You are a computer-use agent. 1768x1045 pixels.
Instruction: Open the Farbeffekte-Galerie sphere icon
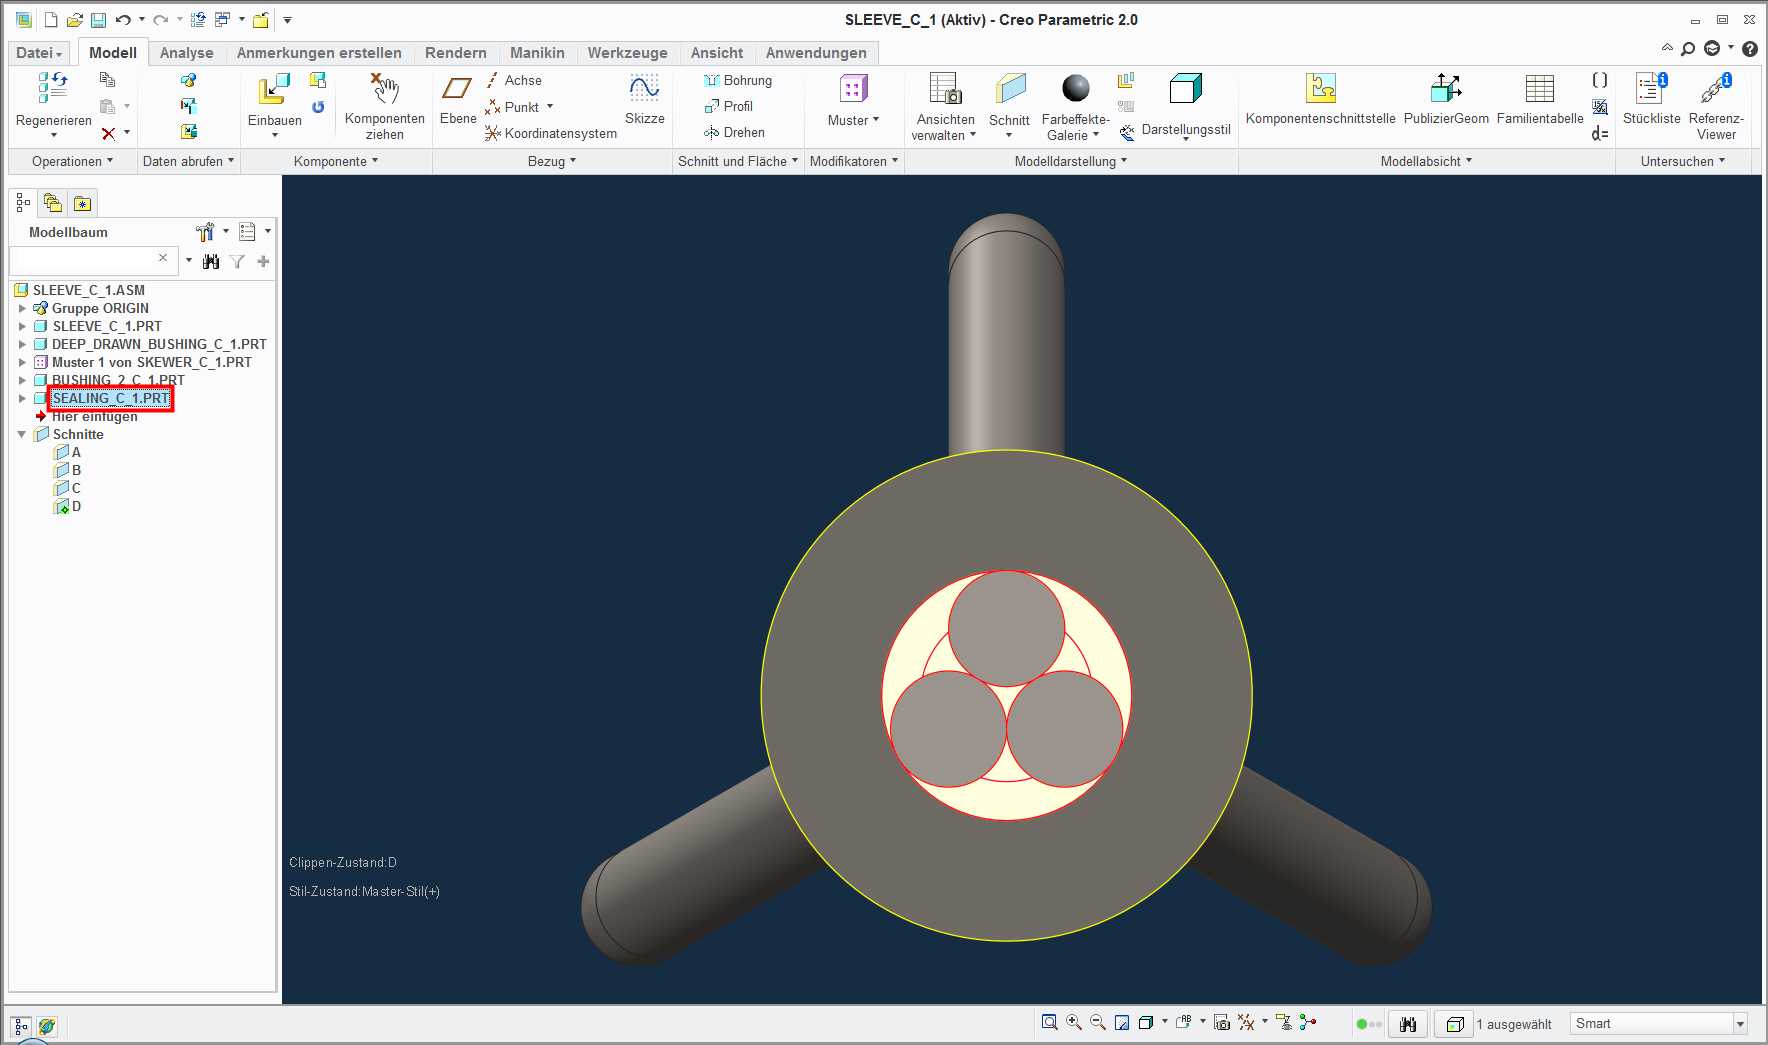click(1076, 88)
